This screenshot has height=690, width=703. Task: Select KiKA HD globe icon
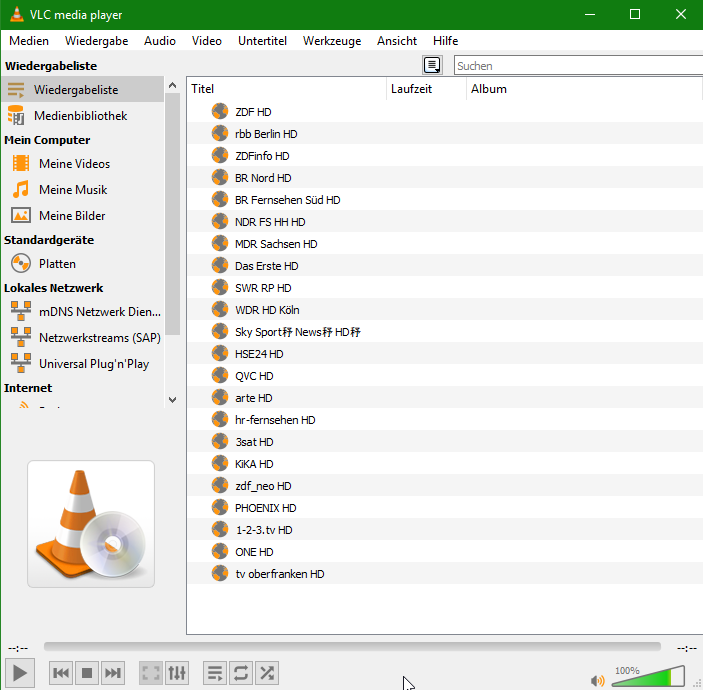coord(220,463)
